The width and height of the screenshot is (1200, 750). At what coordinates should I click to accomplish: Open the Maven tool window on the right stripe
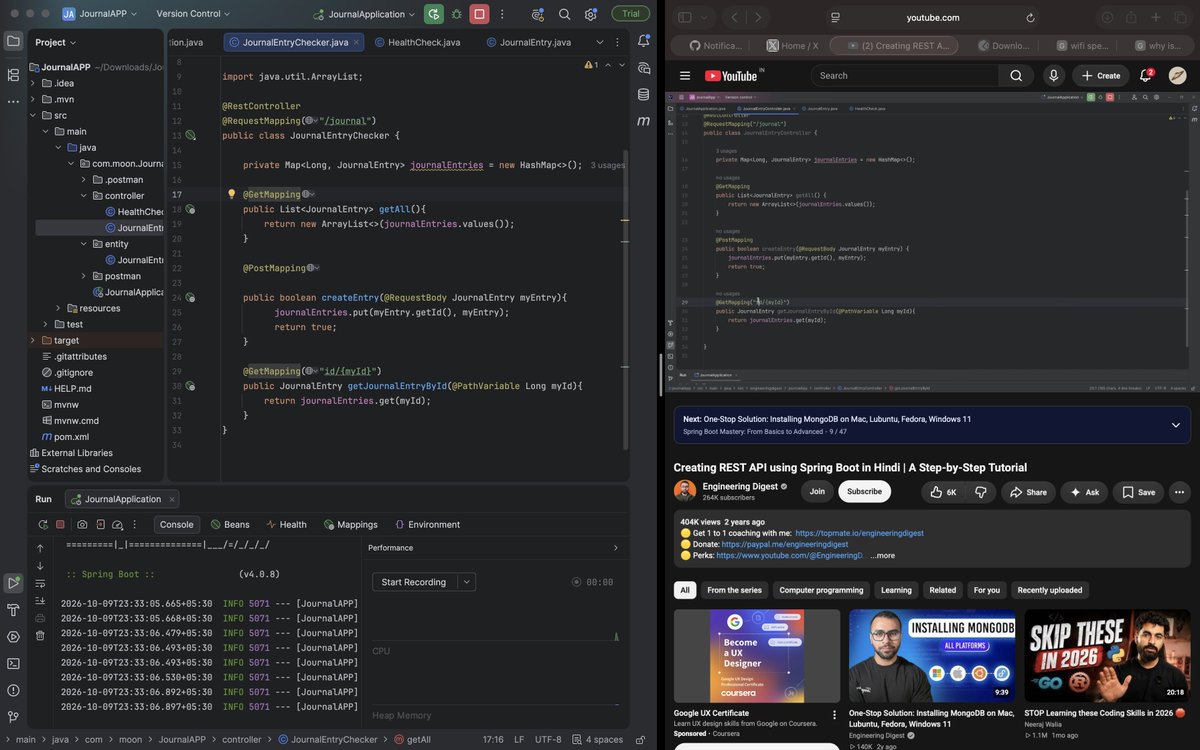point(643,121)
